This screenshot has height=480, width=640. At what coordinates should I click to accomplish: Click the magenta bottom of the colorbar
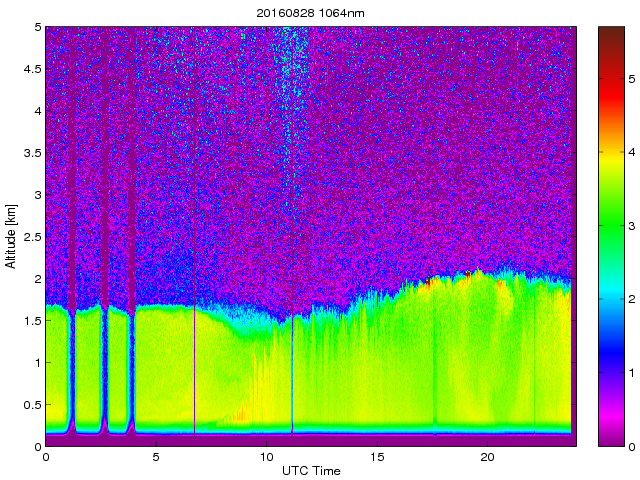[612, 432]
